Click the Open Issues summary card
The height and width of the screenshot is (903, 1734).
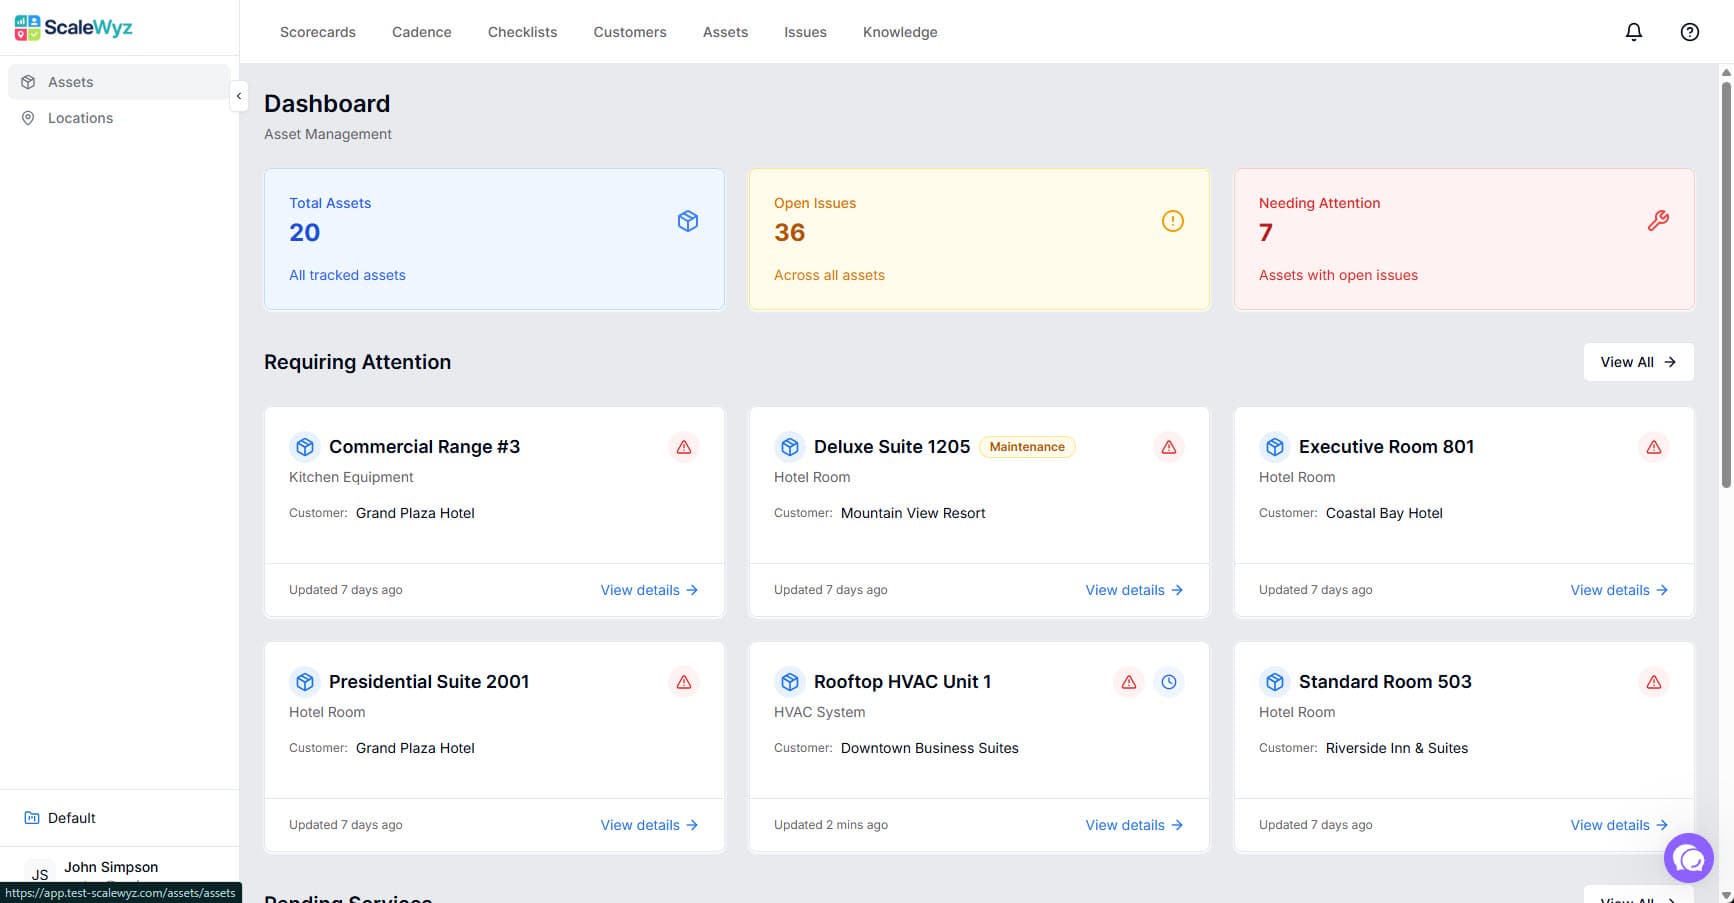click(x=978, y=239)
